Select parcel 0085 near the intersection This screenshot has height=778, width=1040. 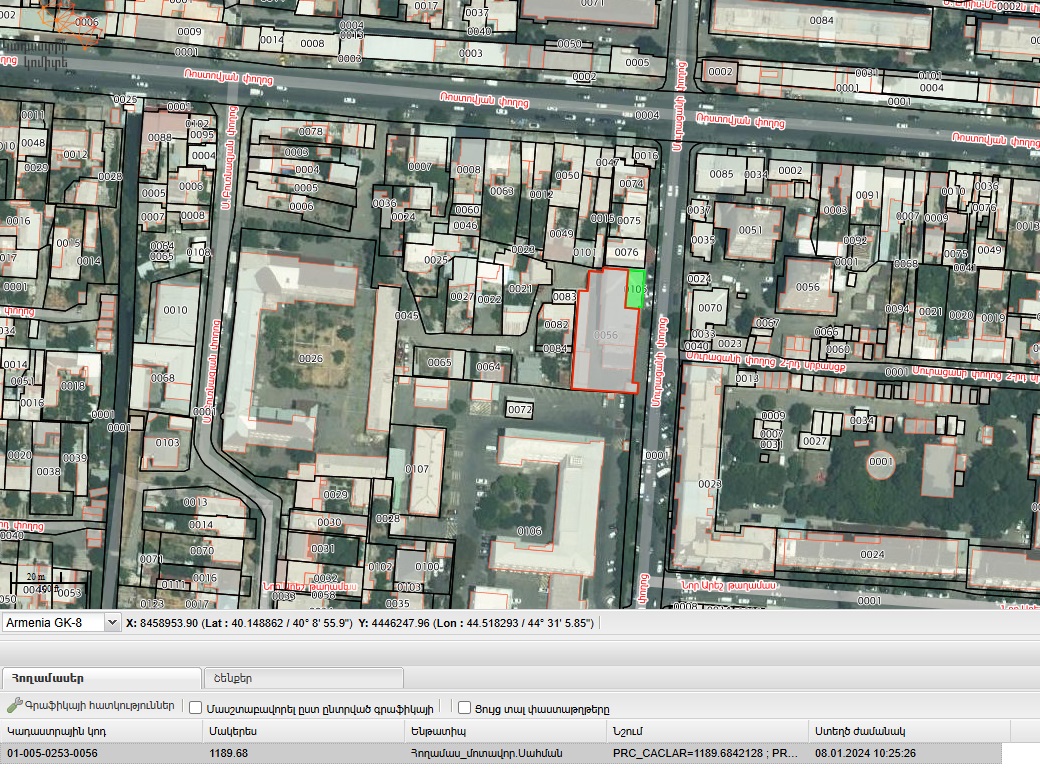pyautogui.click(x=721, y=174)
